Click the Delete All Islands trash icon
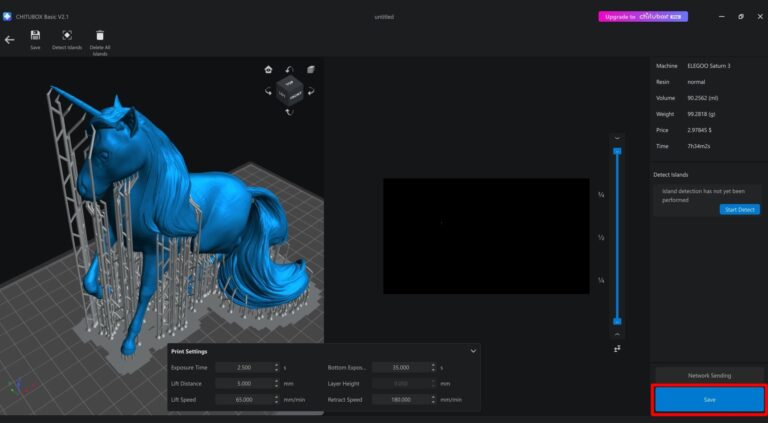Screen dimensions: 768x423 coord(100,36)
